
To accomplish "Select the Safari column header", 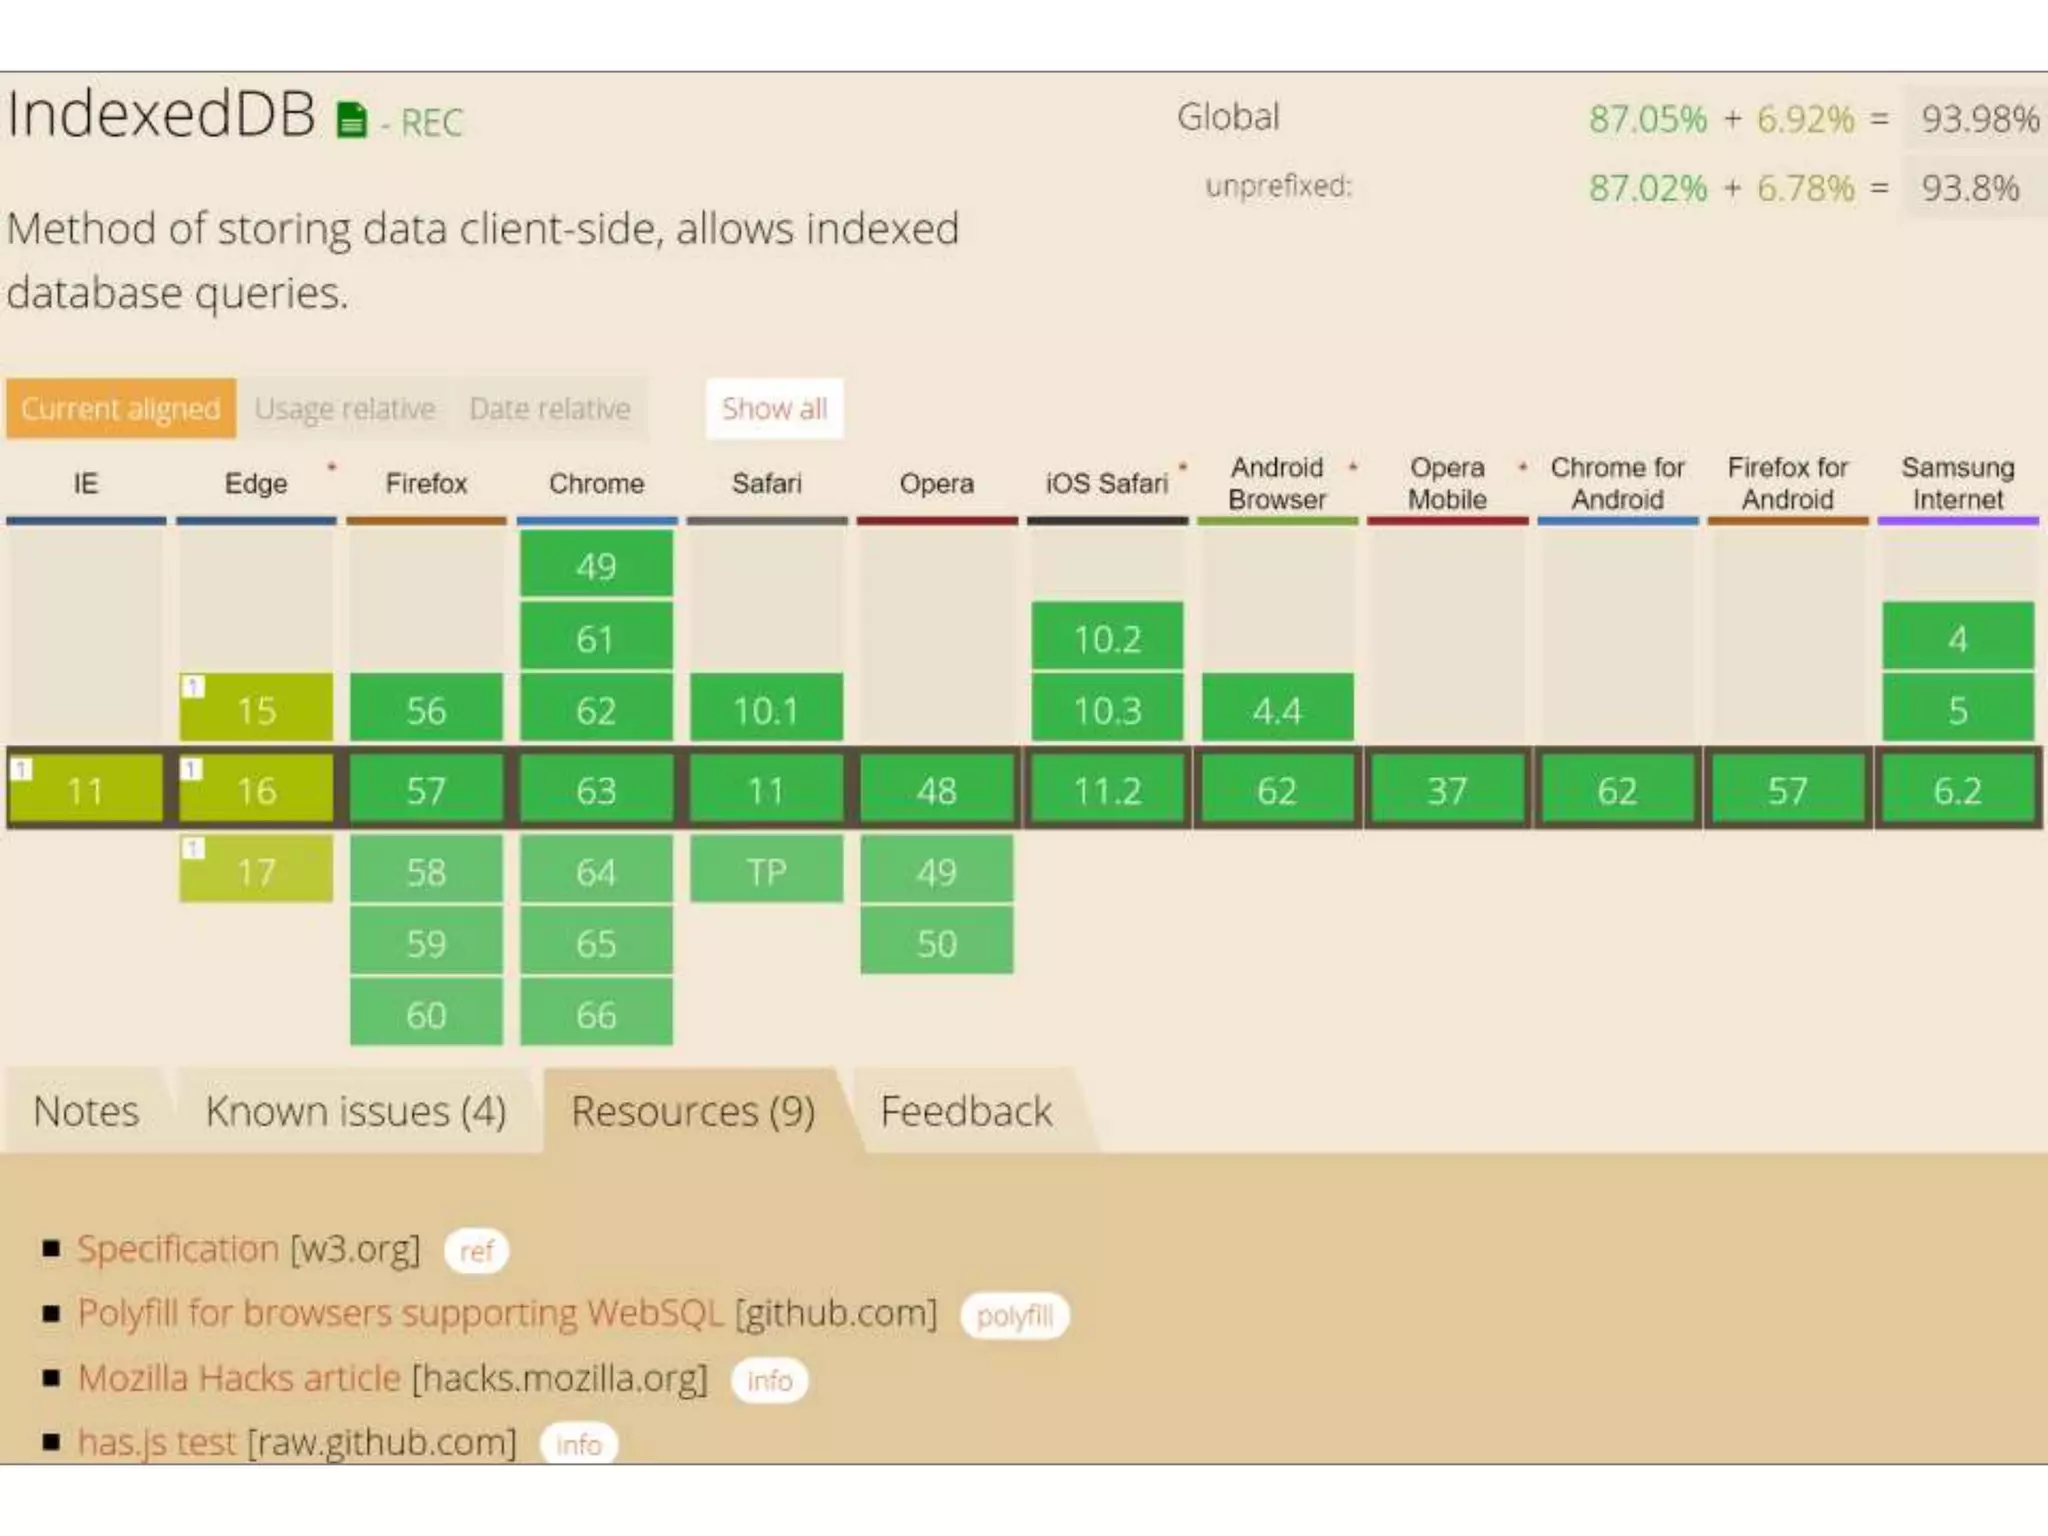I will [767, 484].
